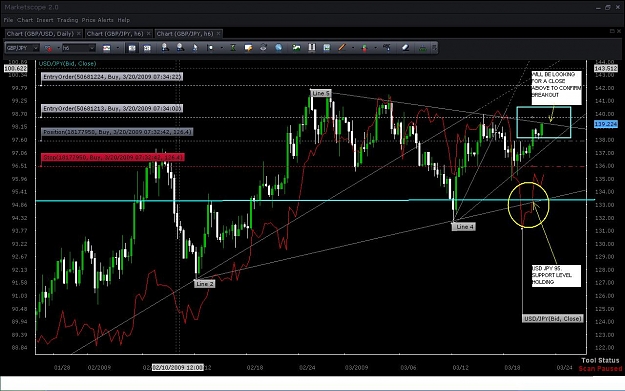Open the Chart menu

pos(25,20)
